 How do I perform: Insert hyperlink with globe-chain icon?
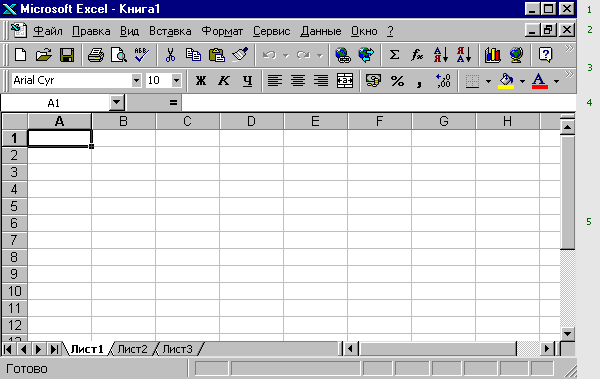342,55
